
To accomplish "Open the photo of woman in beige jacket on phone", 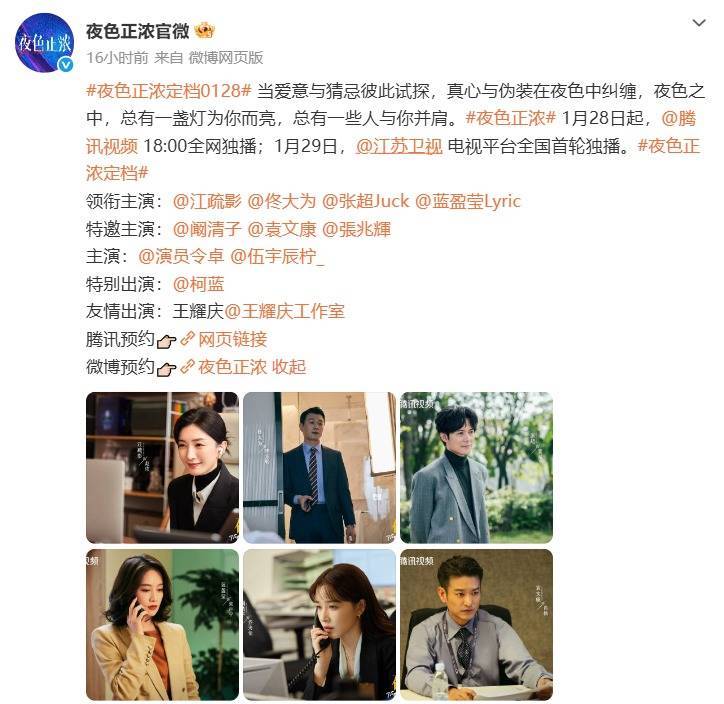I will [163, 625].
